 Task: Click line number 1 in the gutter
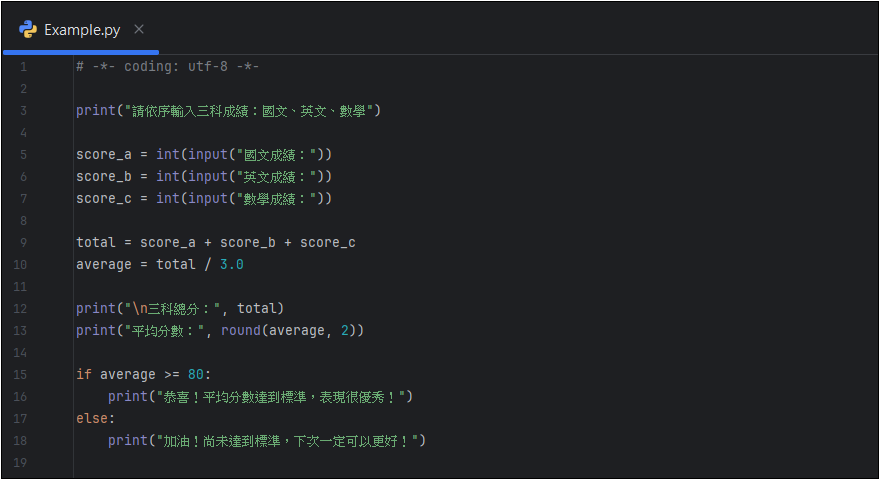coord(23,67)
